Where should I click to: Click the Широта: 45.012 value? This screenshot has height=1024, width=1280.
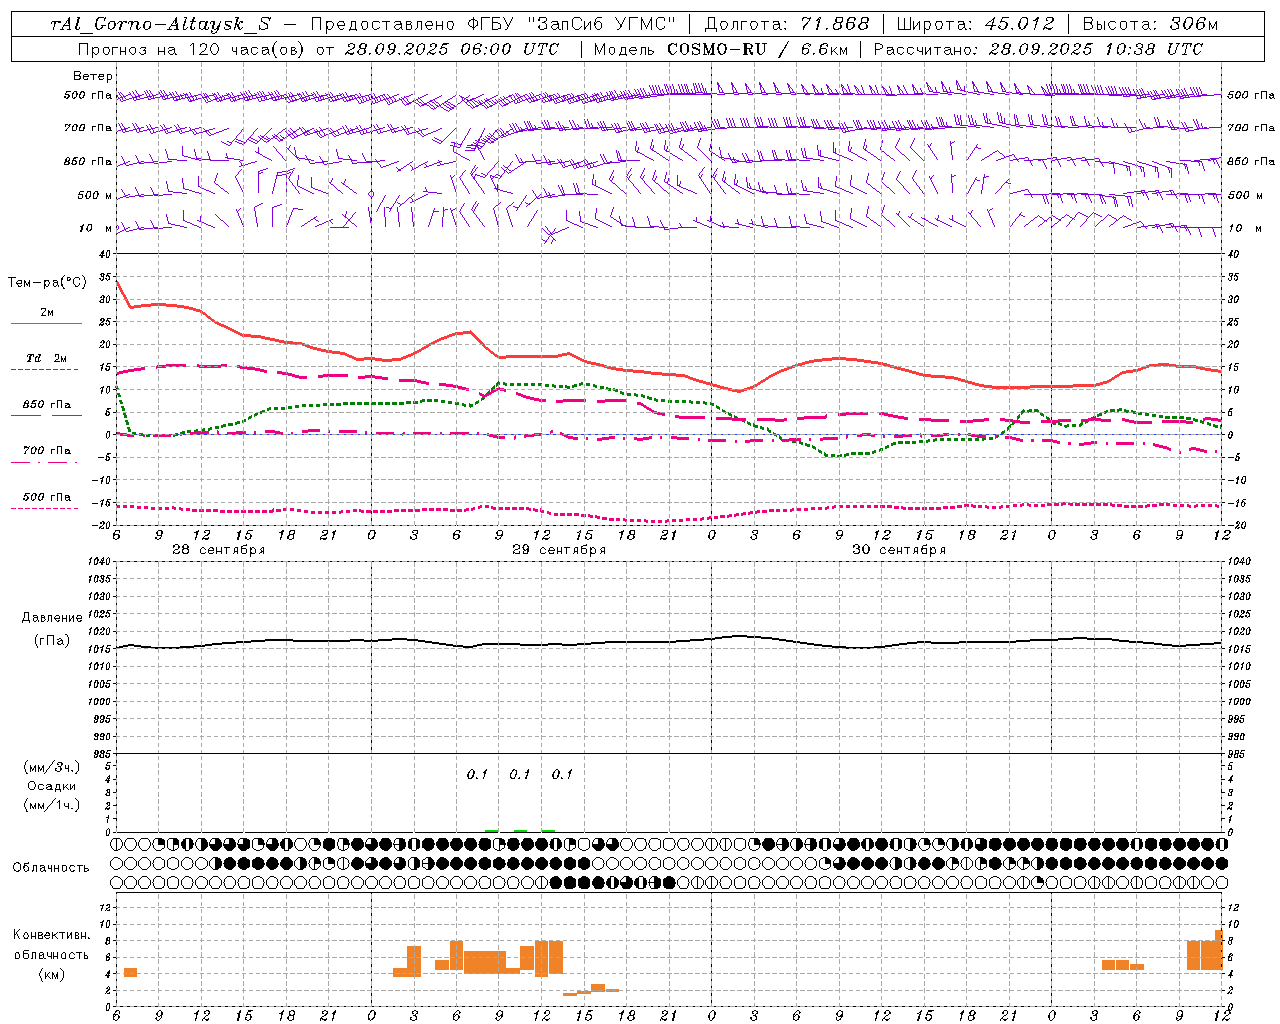point(975,24)
